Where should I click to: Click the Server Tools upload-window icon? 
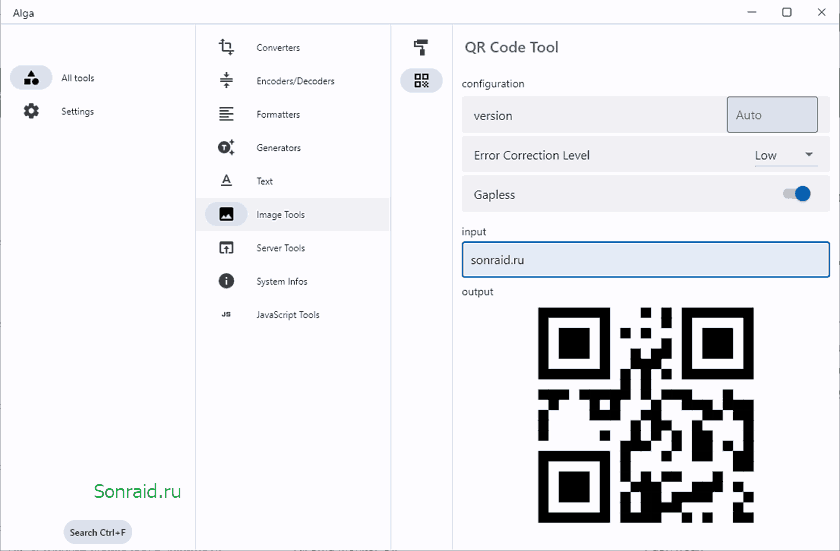226,247
